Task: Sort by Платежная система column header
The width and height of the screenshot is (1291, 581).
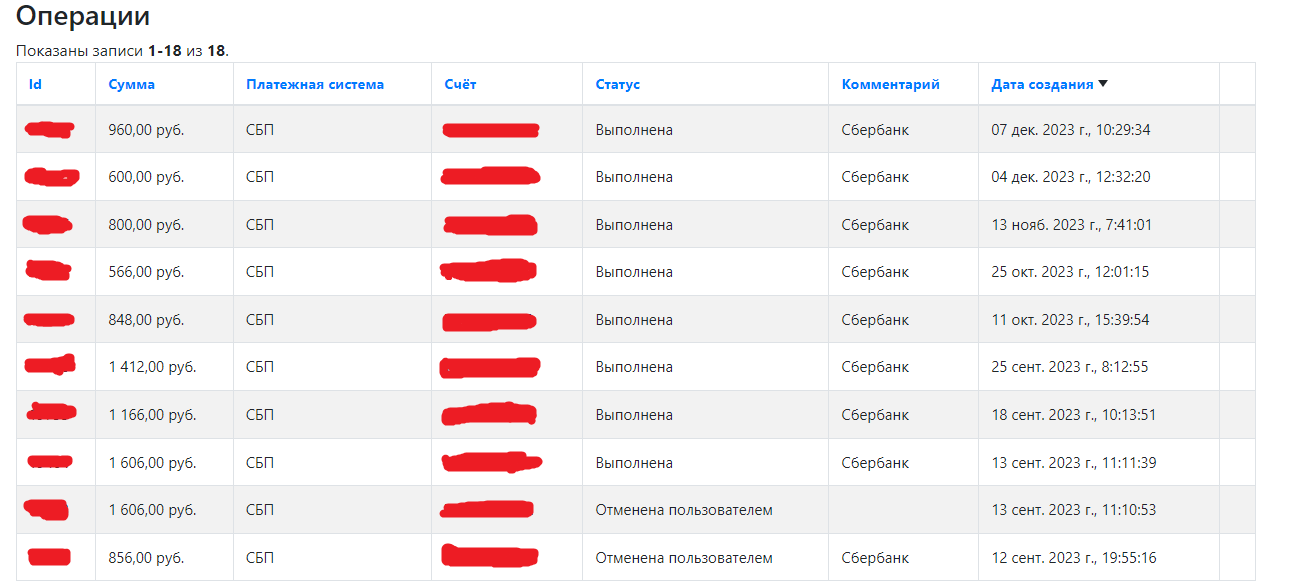Action: [314, 84]
